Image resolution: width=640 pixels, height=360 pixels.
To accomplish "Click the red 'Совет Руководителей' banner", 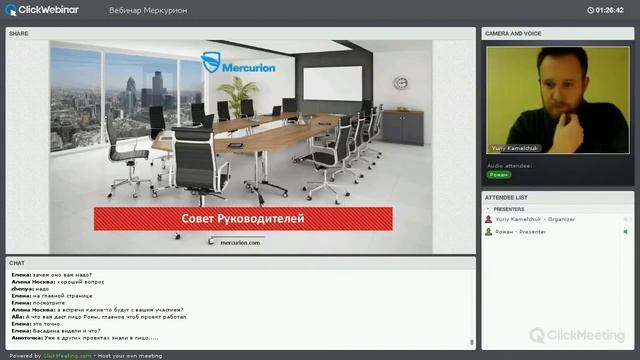I will click(x=243, y=219).
